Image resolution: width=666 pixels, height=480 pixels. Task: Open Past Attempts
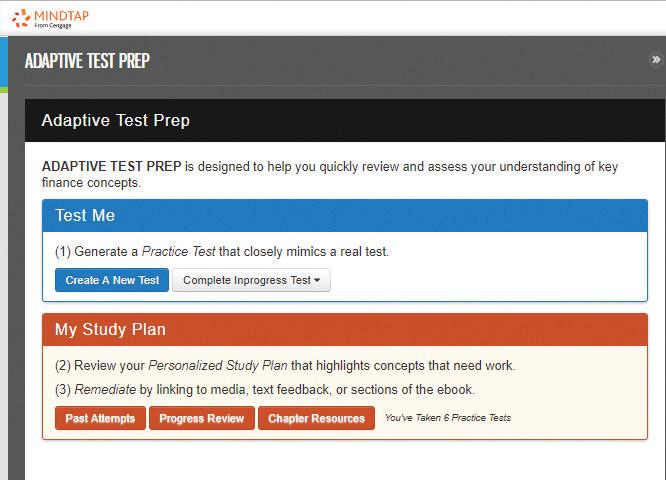pos(100,418)
